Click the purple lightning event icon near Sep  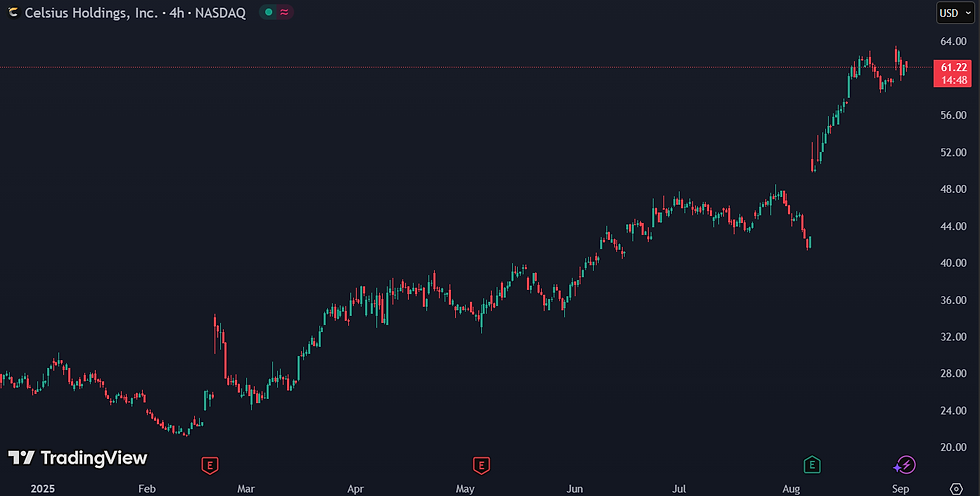coord(904,465)
